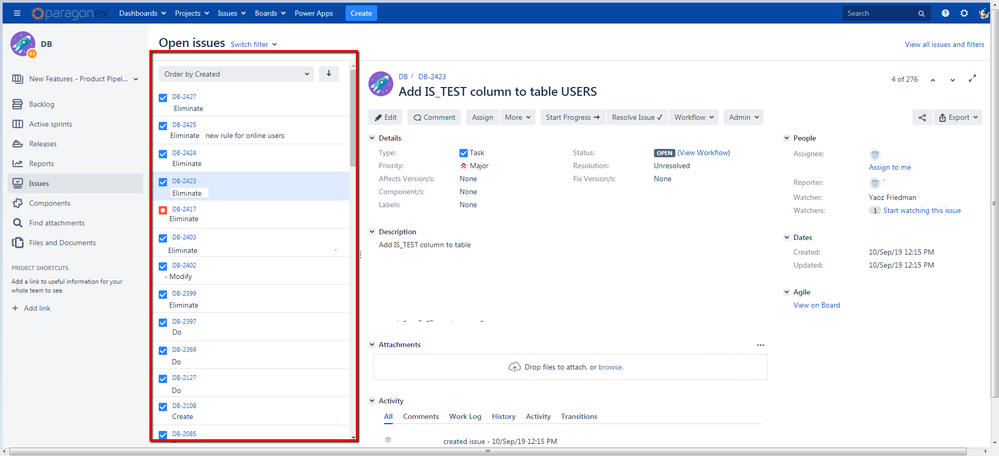999x456 pixels.
Task: Open the settings gear icon in header
Action: (964, 13)
